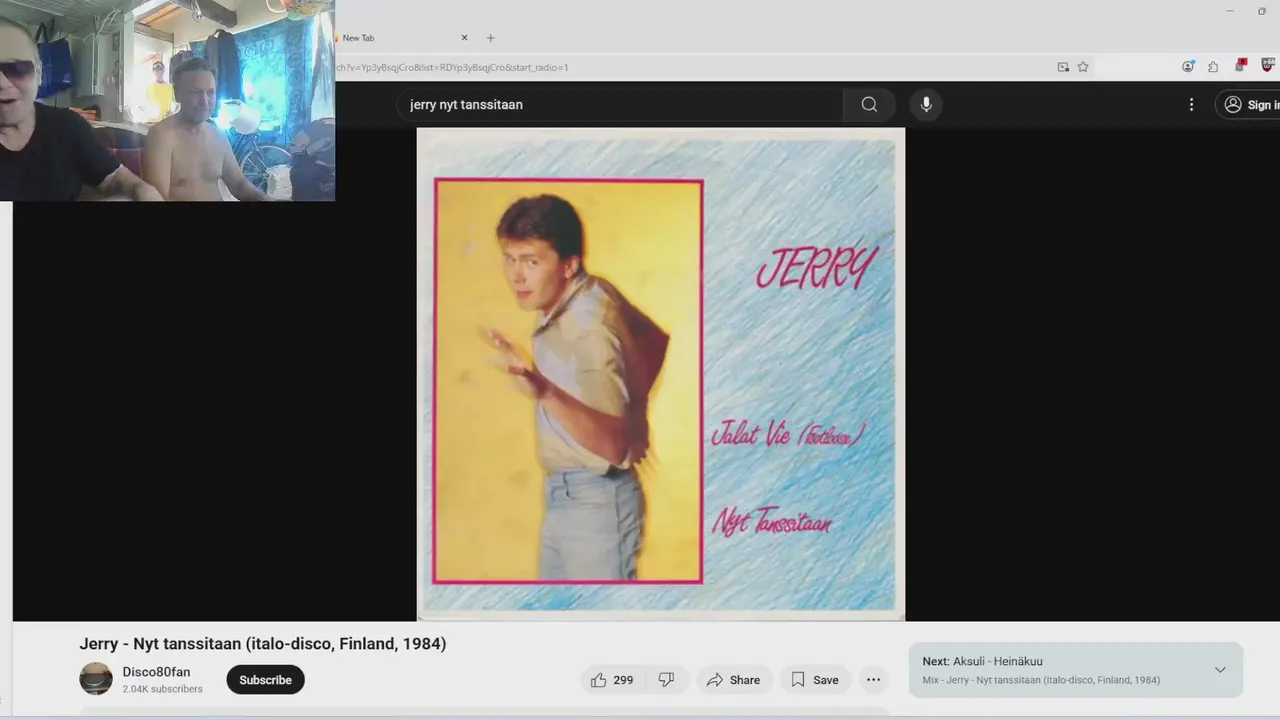Expand the Next: Aksuli - Heinäkuu mix panel
Viewport: 1280px width, 720px height.
coord(1220,670)
